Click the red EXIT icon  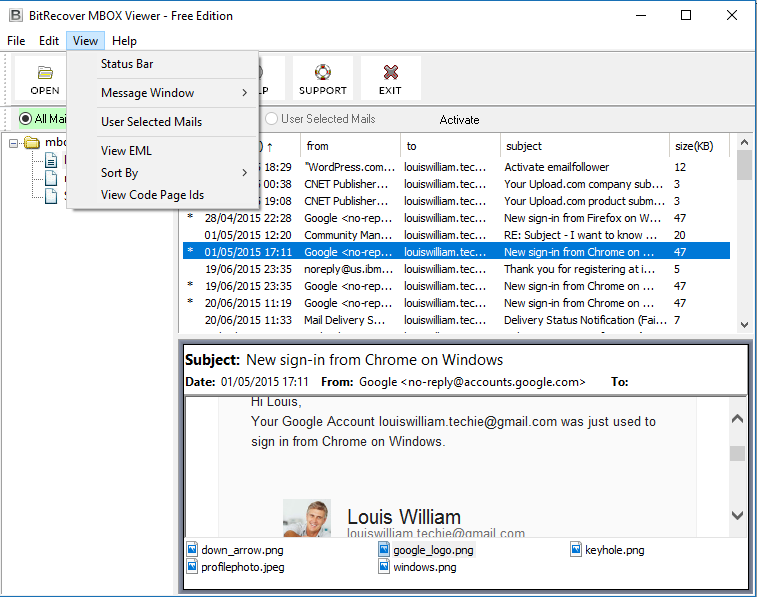pos(390,72)
